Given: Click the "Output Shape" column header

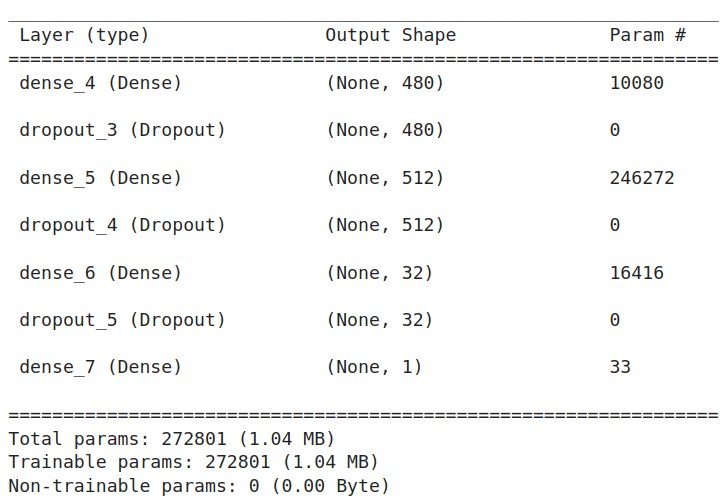Looking at the screenshot, I should (x=390, y=35).
